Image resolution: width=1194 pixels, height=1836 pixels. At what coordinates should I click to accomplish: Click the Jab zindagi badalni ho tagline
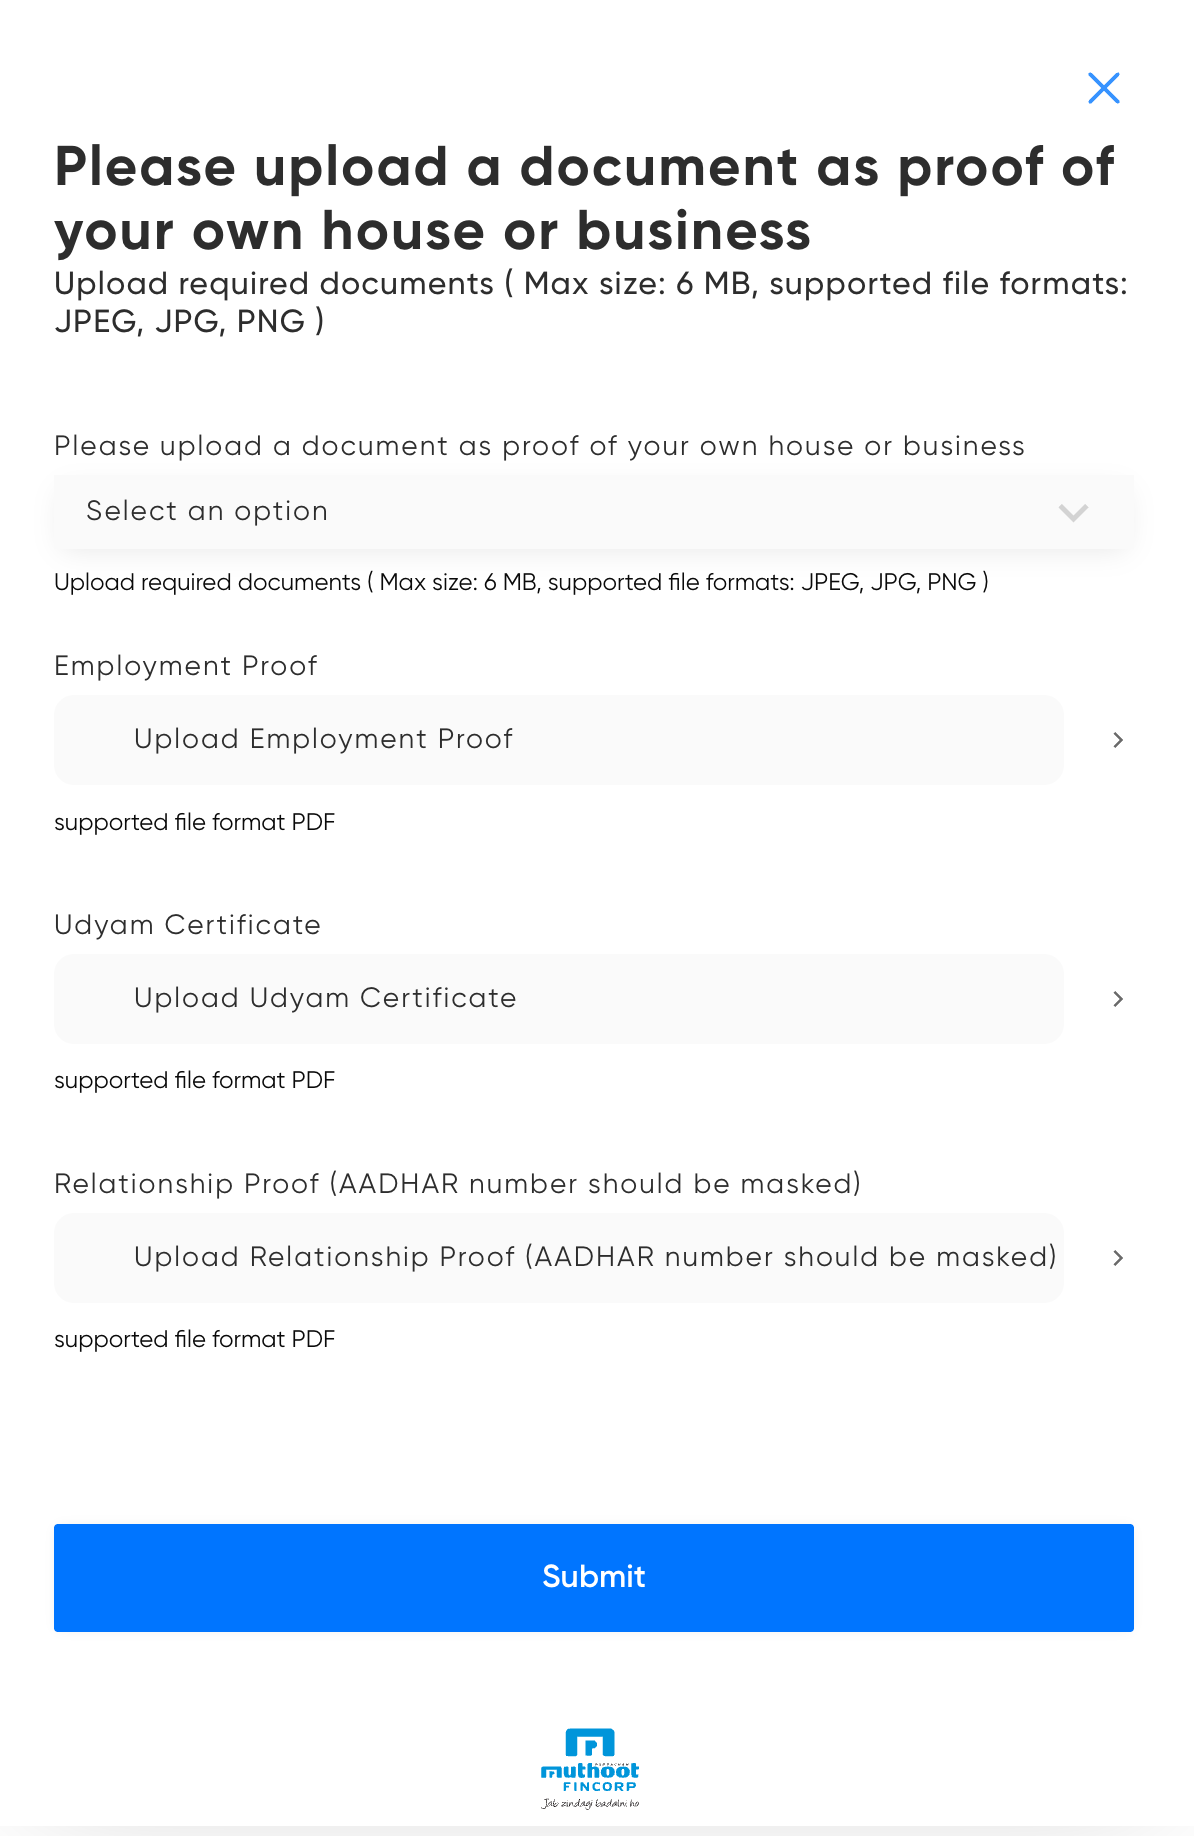point(592,1805)
